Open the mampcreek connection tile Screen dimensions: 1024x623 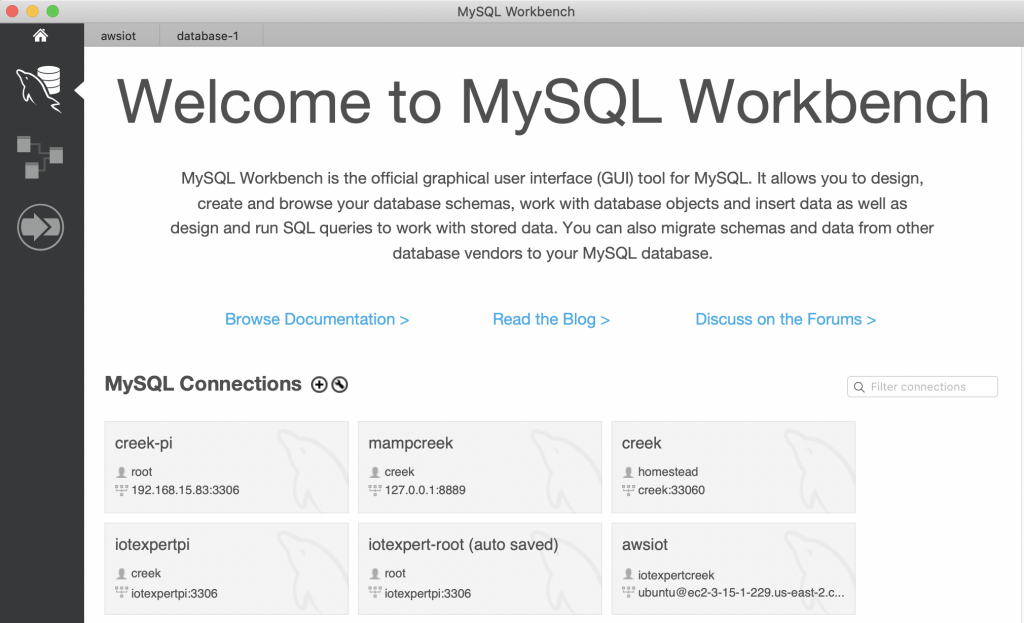(480, 467)
